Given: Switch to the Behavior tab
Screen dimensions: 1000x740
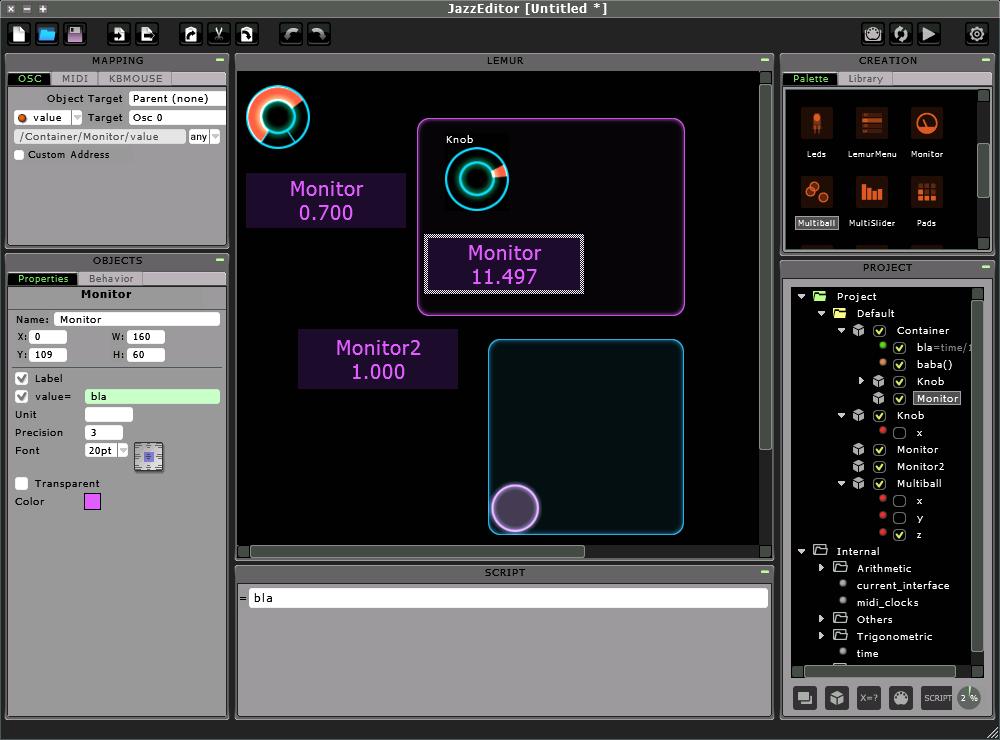Looking at the screenshot, I should pos(111,279).
